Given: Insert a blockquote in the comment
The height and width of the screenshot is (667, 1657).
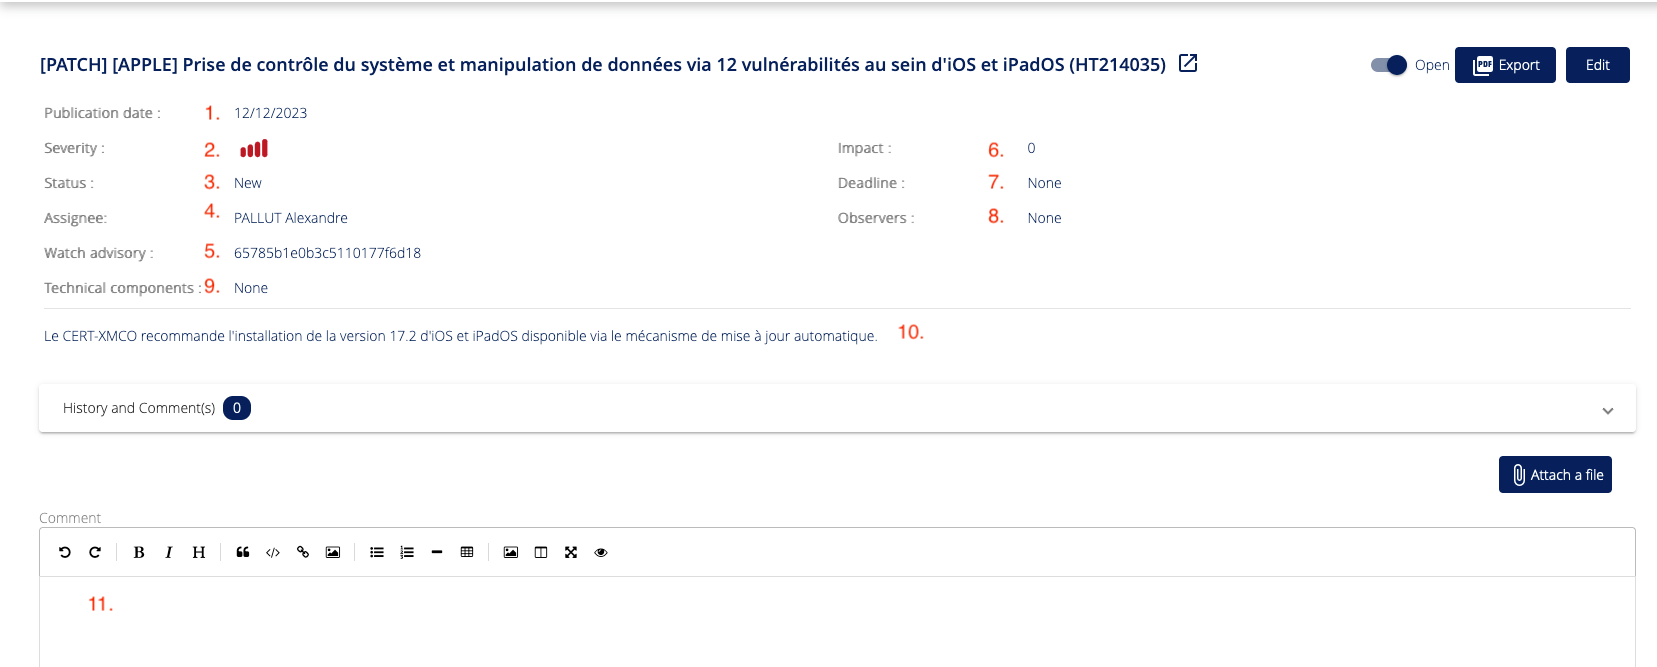Looking at the screenshot, I should tap(243, 552).
